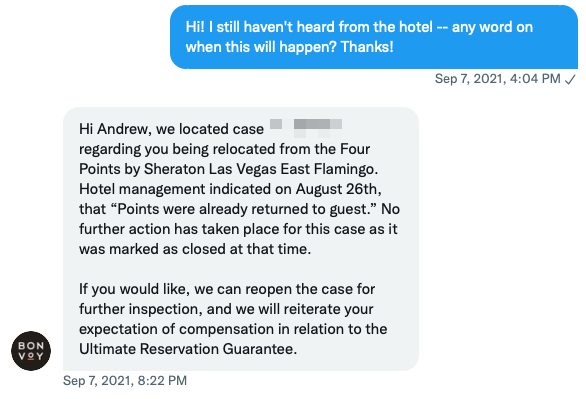Select "Sheraton Las Vegas East Flamingo" text
Viewport: 586px width, 399px height.
(261, 169)
